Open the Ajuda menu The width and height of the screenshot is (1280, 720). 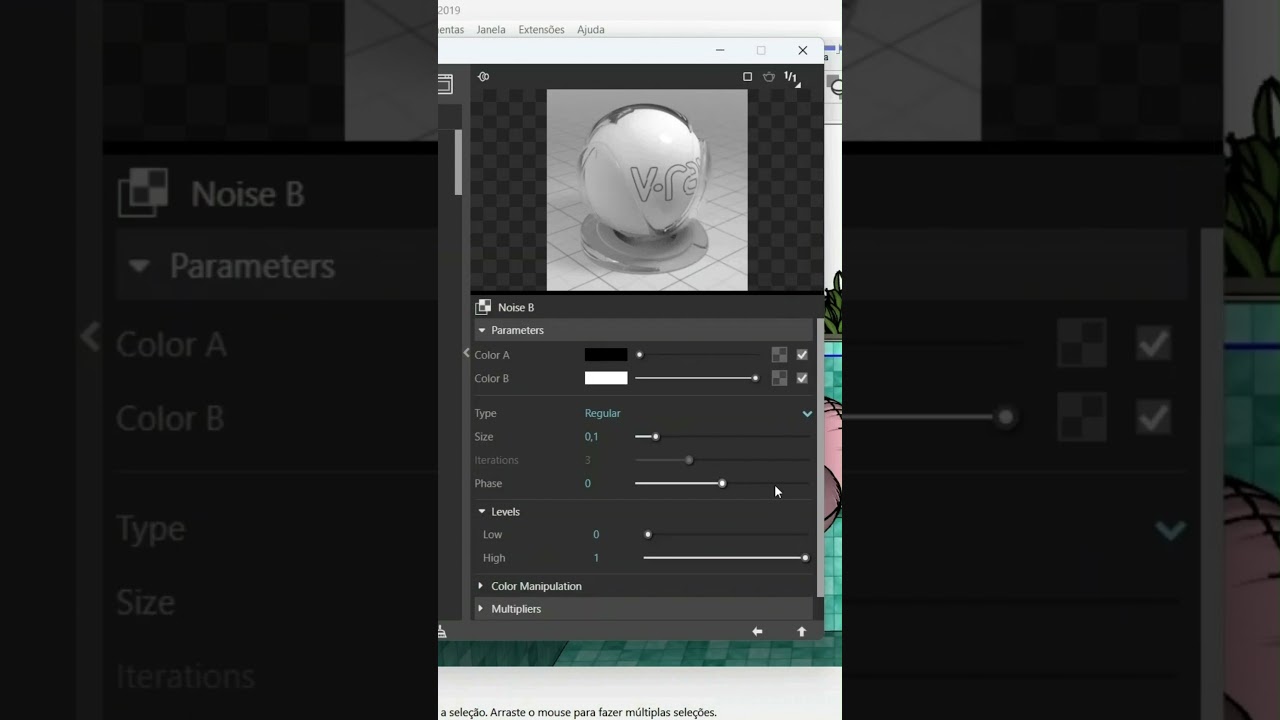click(591, 30)
